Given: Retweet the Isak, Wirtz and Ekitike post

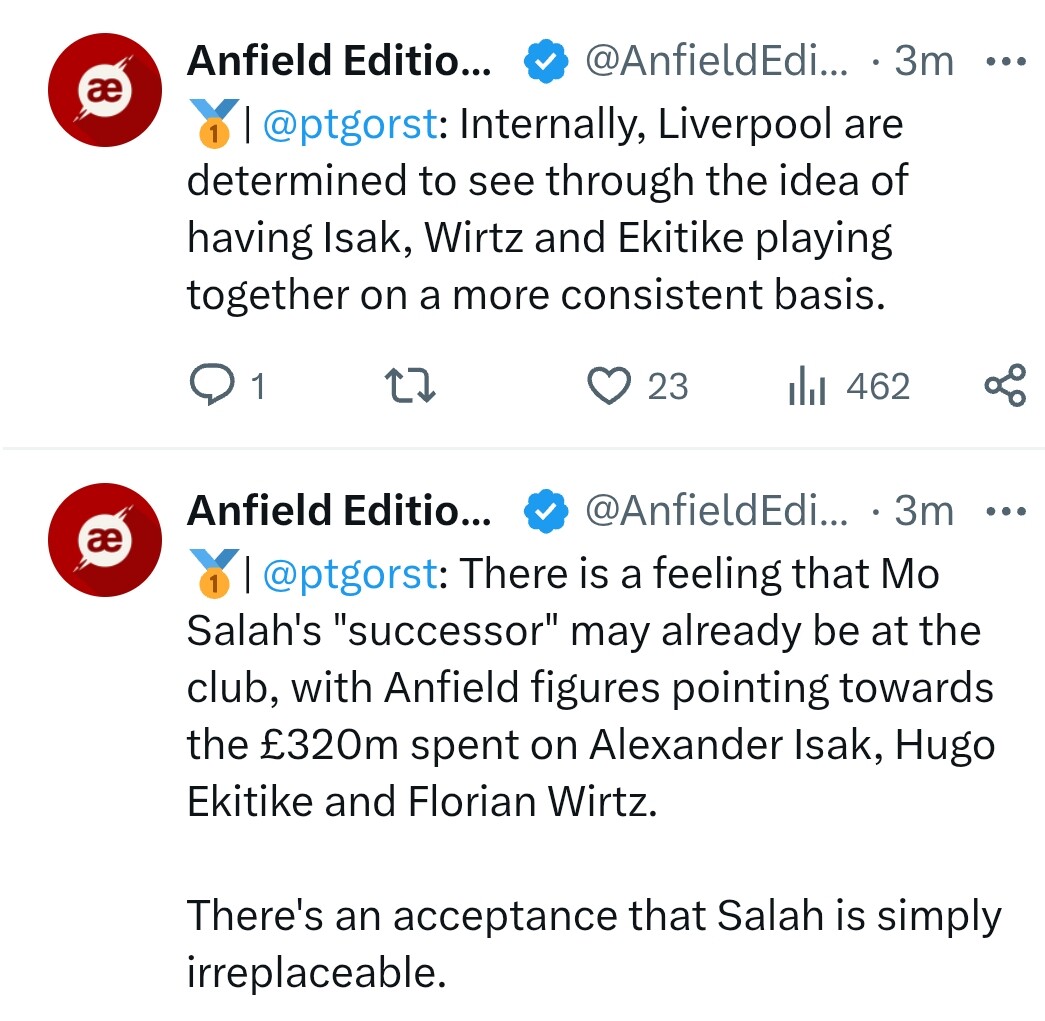Looking at the screenshot, I should (410, 386).
